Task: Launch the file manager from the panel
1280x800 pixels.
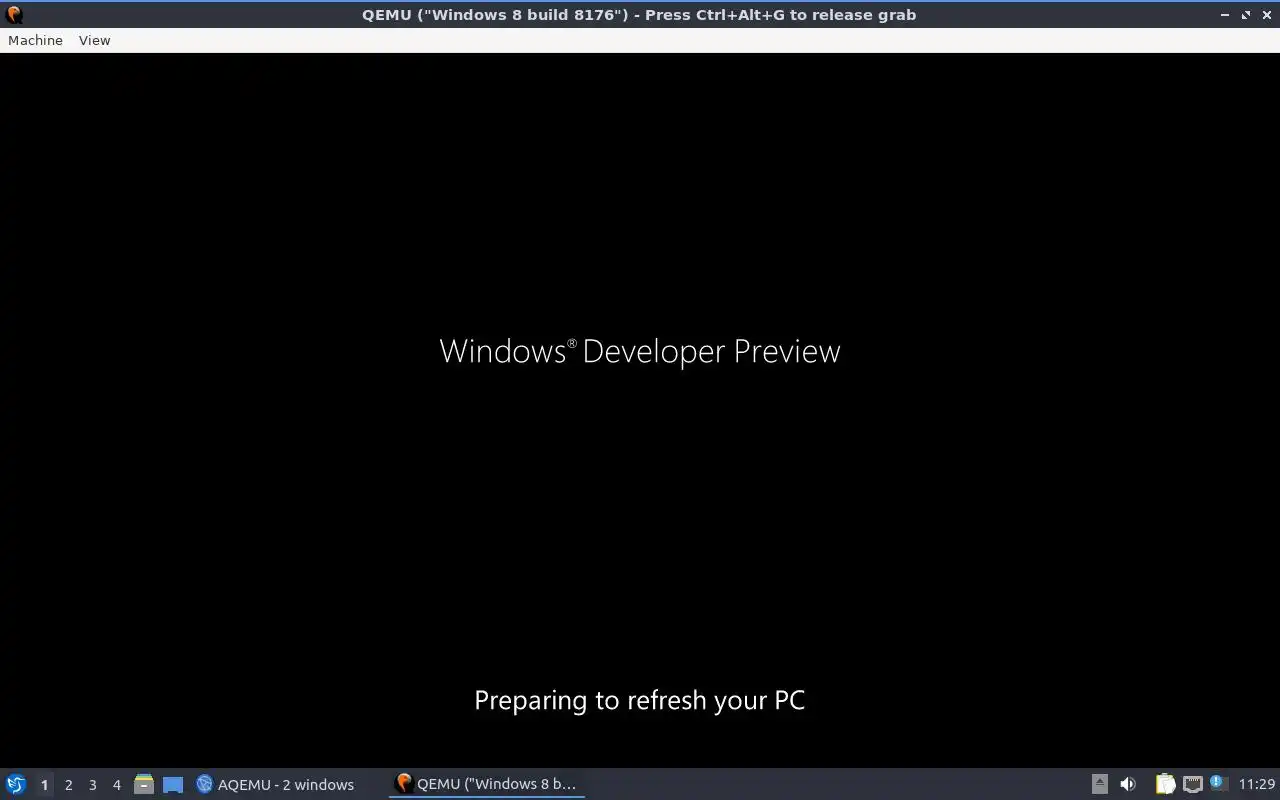Action: click(144, 784)
